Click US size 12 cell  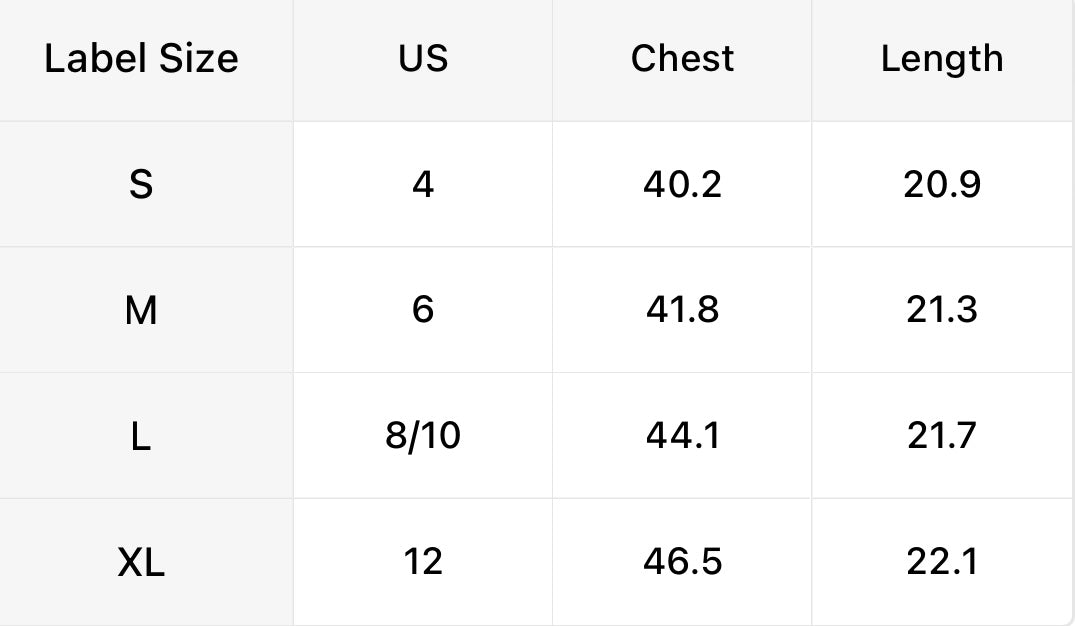423,562
